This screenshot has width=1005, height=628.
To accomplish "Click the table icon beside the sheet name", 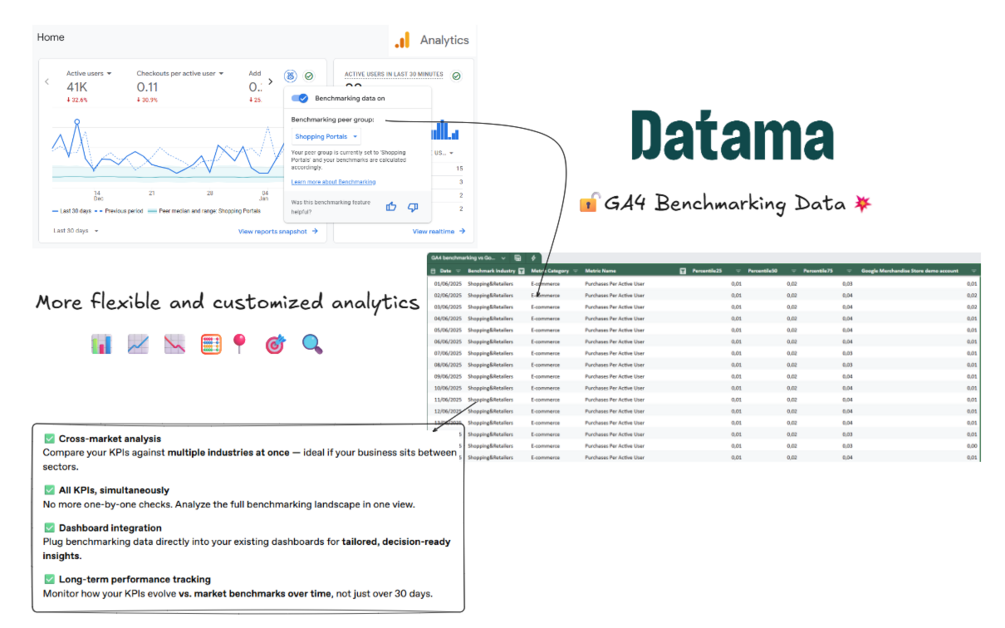I will (x=517, y=258).
